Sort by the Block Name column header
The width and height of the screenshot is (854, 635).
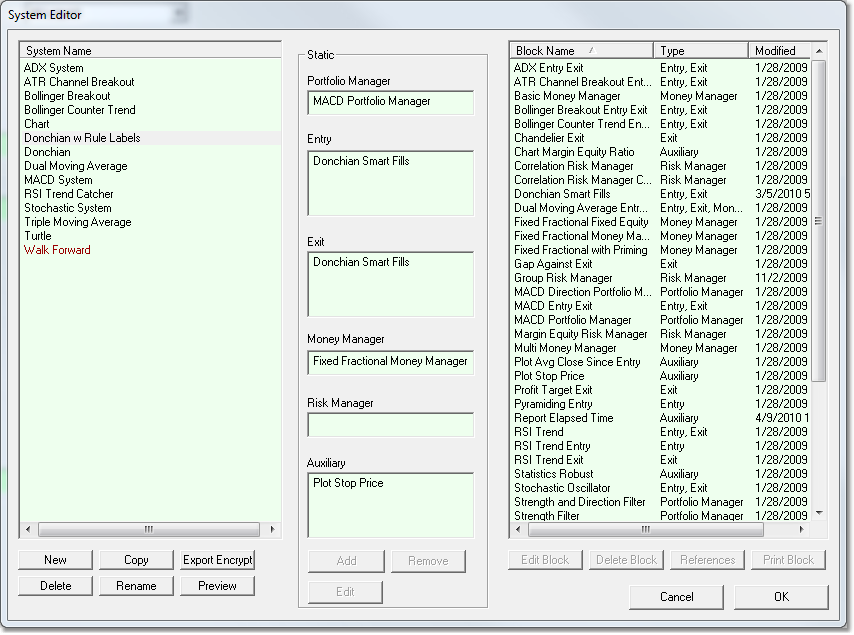tap(582, 51)
